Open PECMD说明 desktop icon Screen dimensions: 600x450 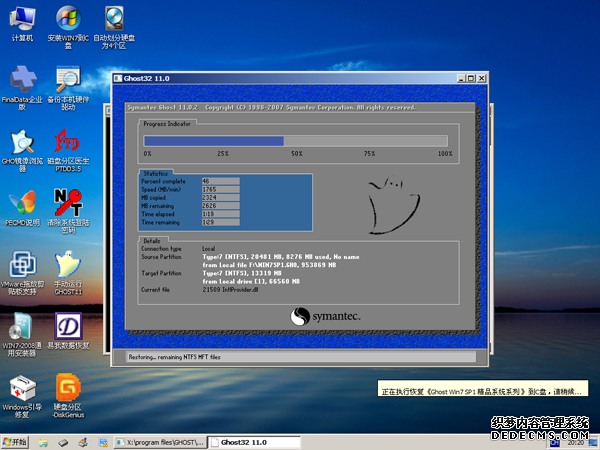coord(22,207)
